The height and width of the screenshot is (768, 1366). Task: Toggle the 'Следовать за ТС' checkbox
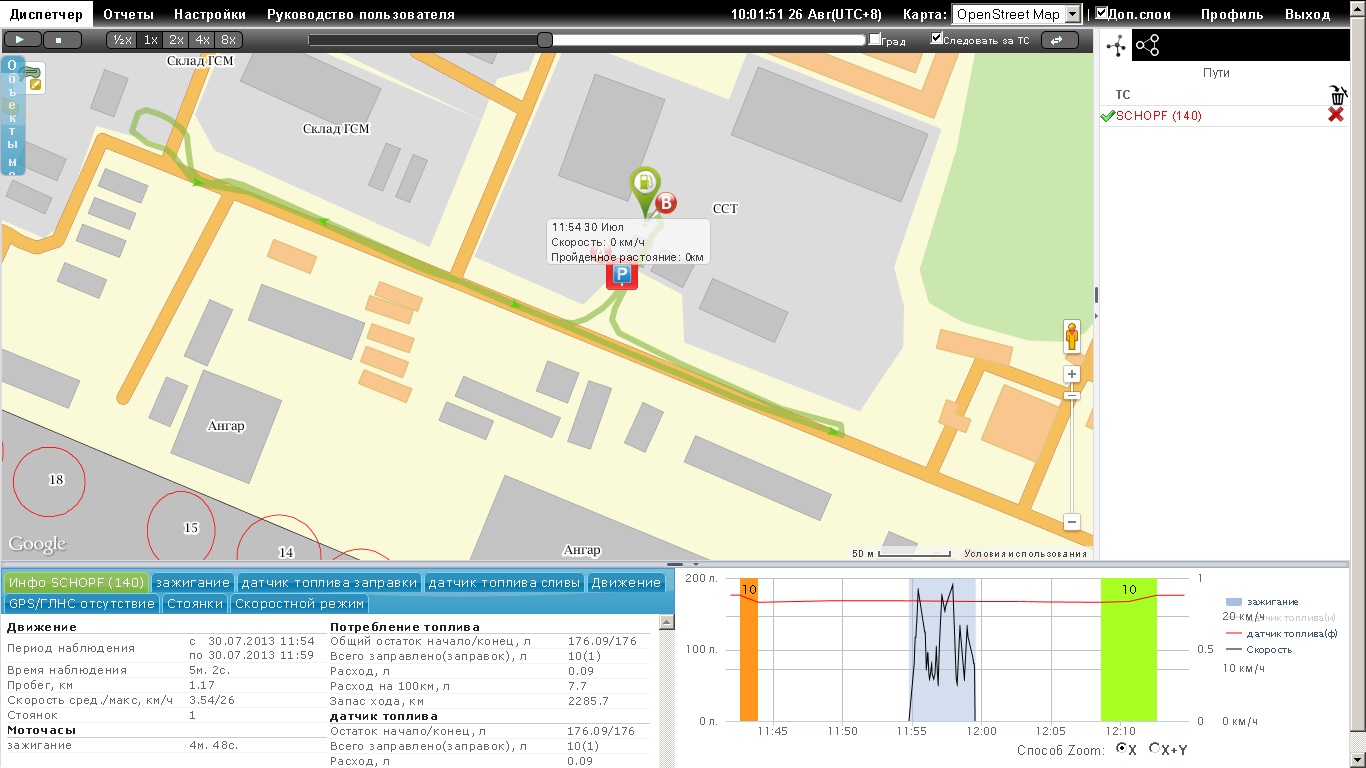pyautogui.click(x=937, y=39)
